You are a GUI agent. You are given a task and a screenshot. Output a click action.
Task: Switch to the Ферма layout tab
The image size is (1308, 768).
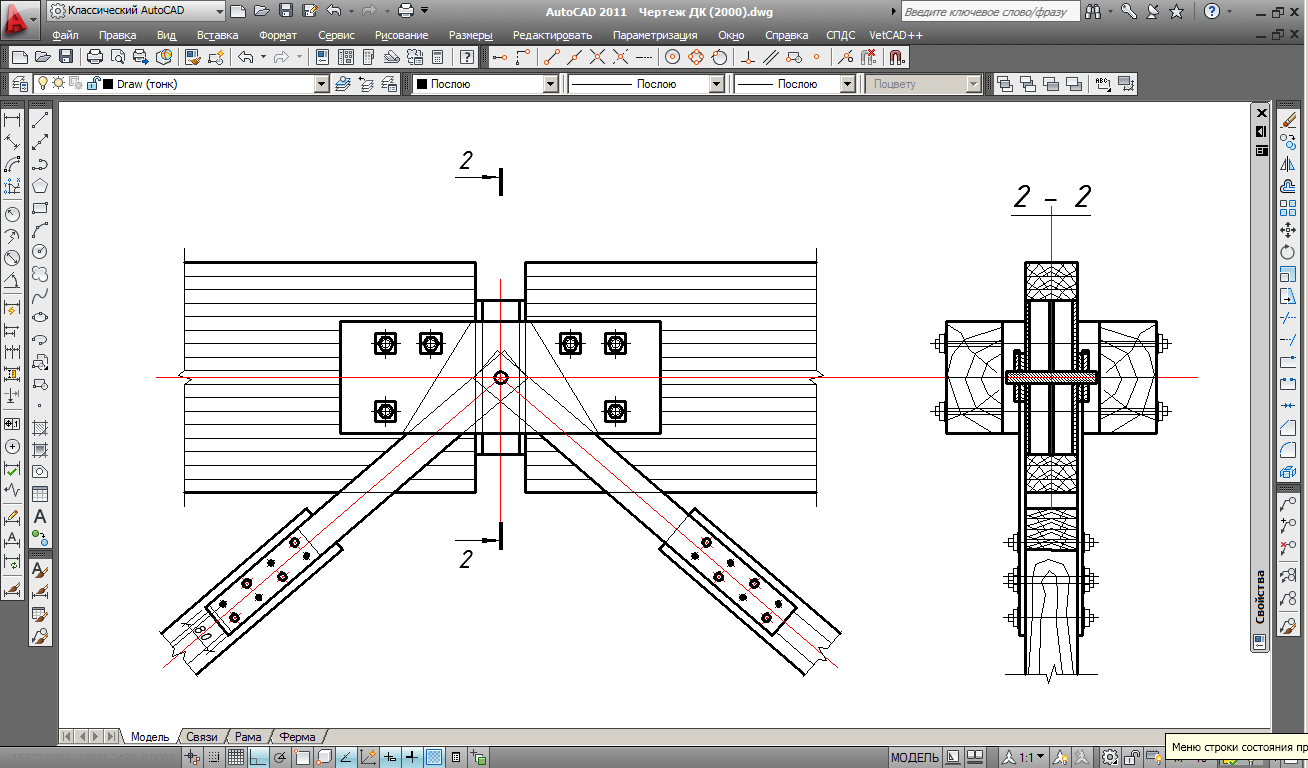coord(297,737)
